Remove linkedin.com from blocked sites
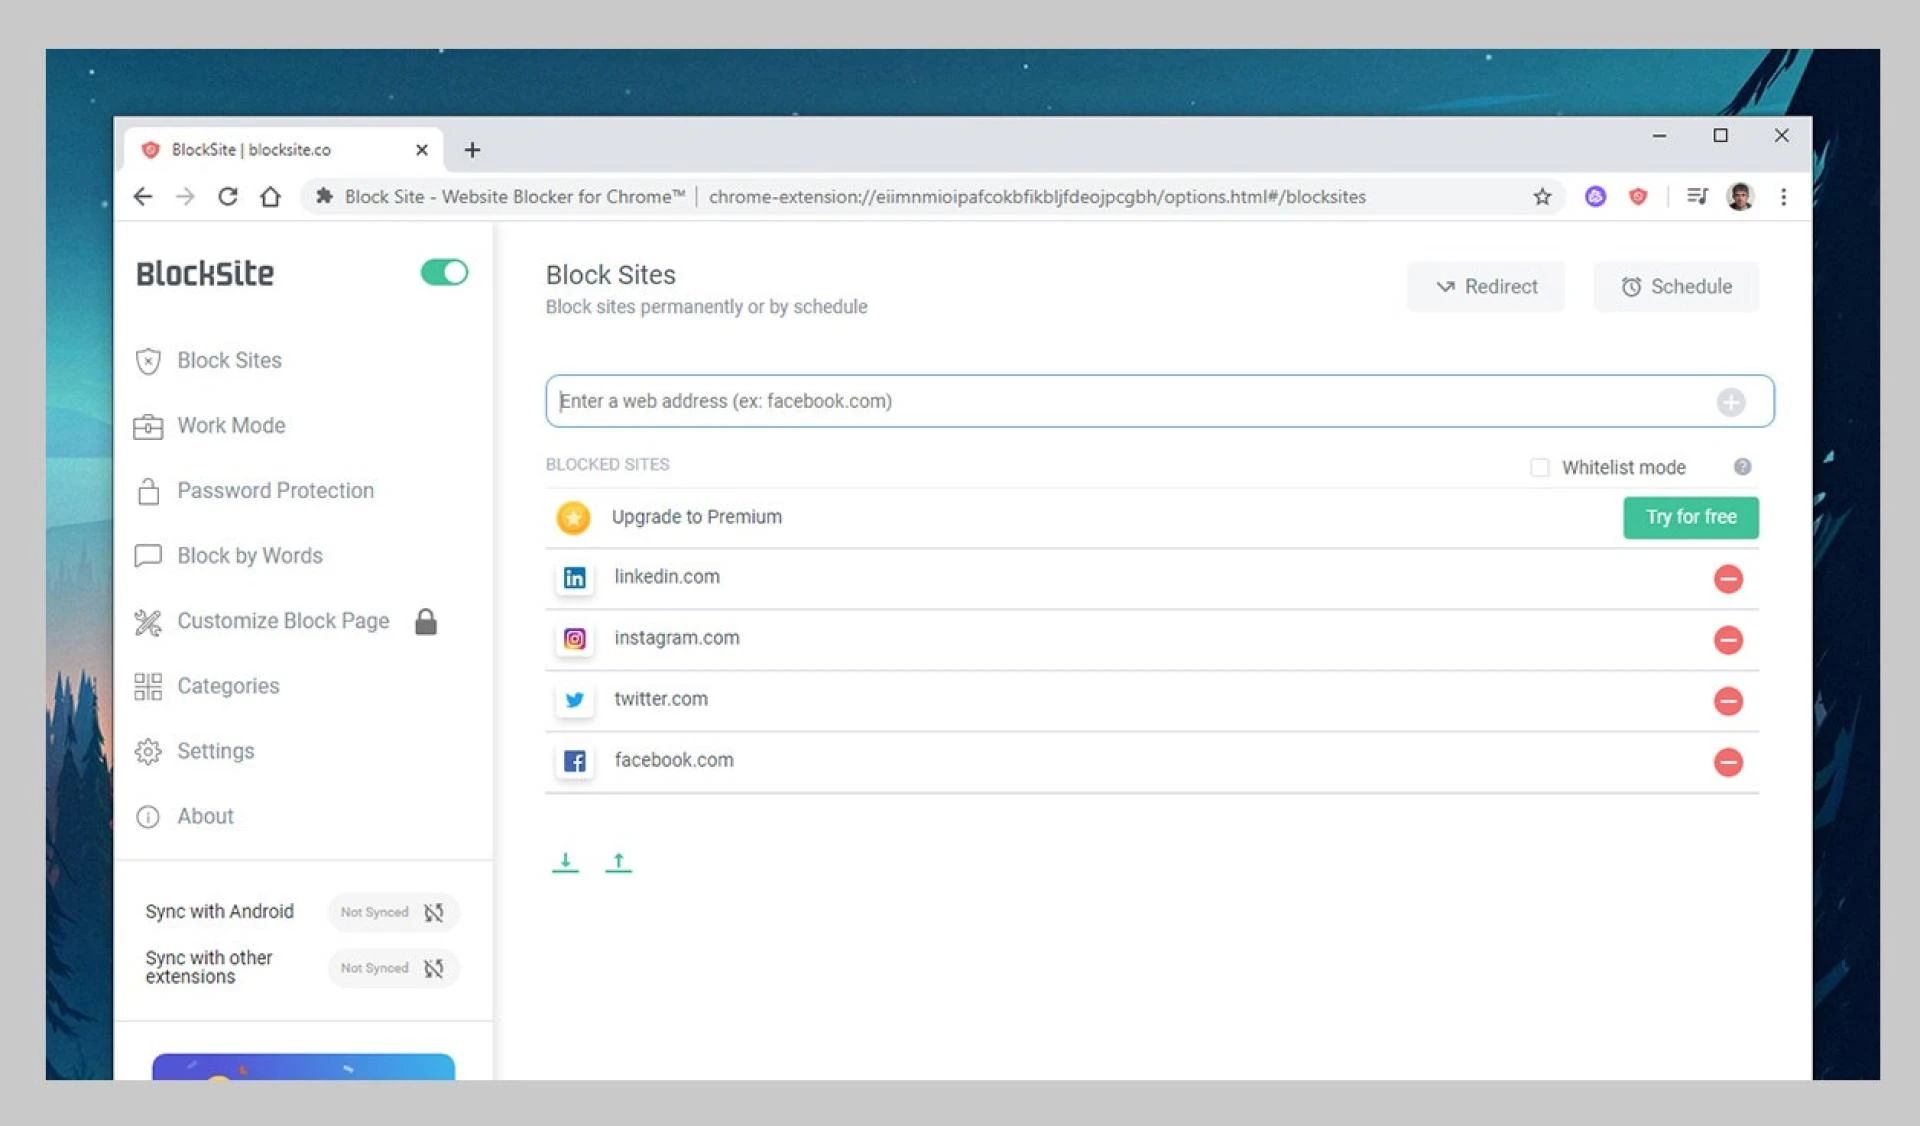The image size is (1920, 1126). 1727,579
